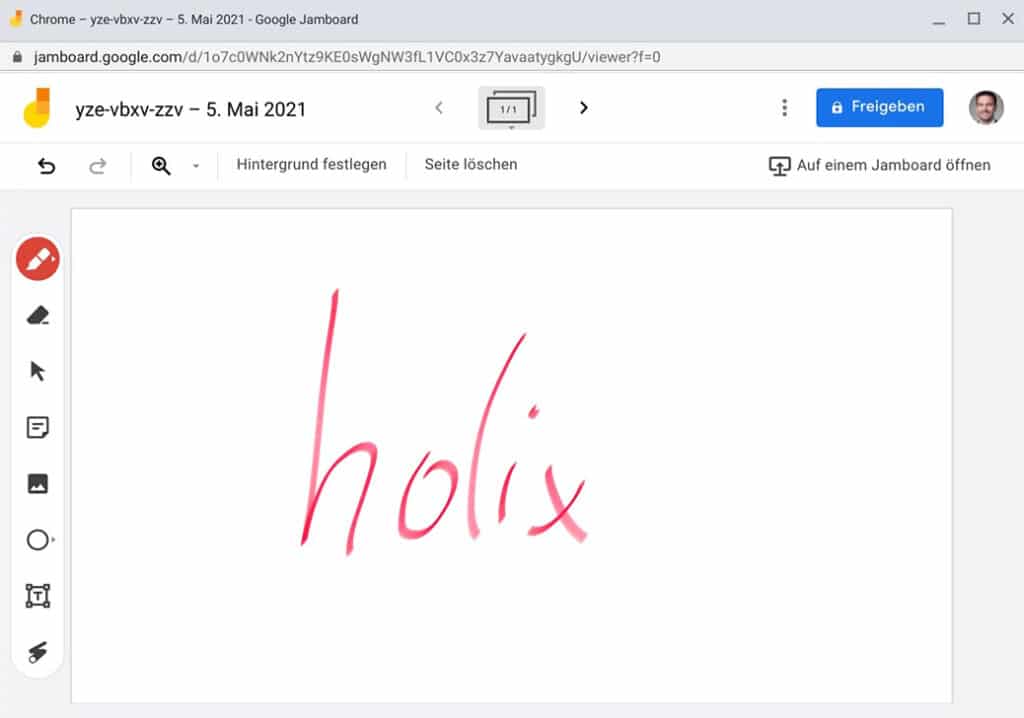1024x718 pixels.
Task: Click Auf einem Jamboard öffnen
Action: click(880, 165)
